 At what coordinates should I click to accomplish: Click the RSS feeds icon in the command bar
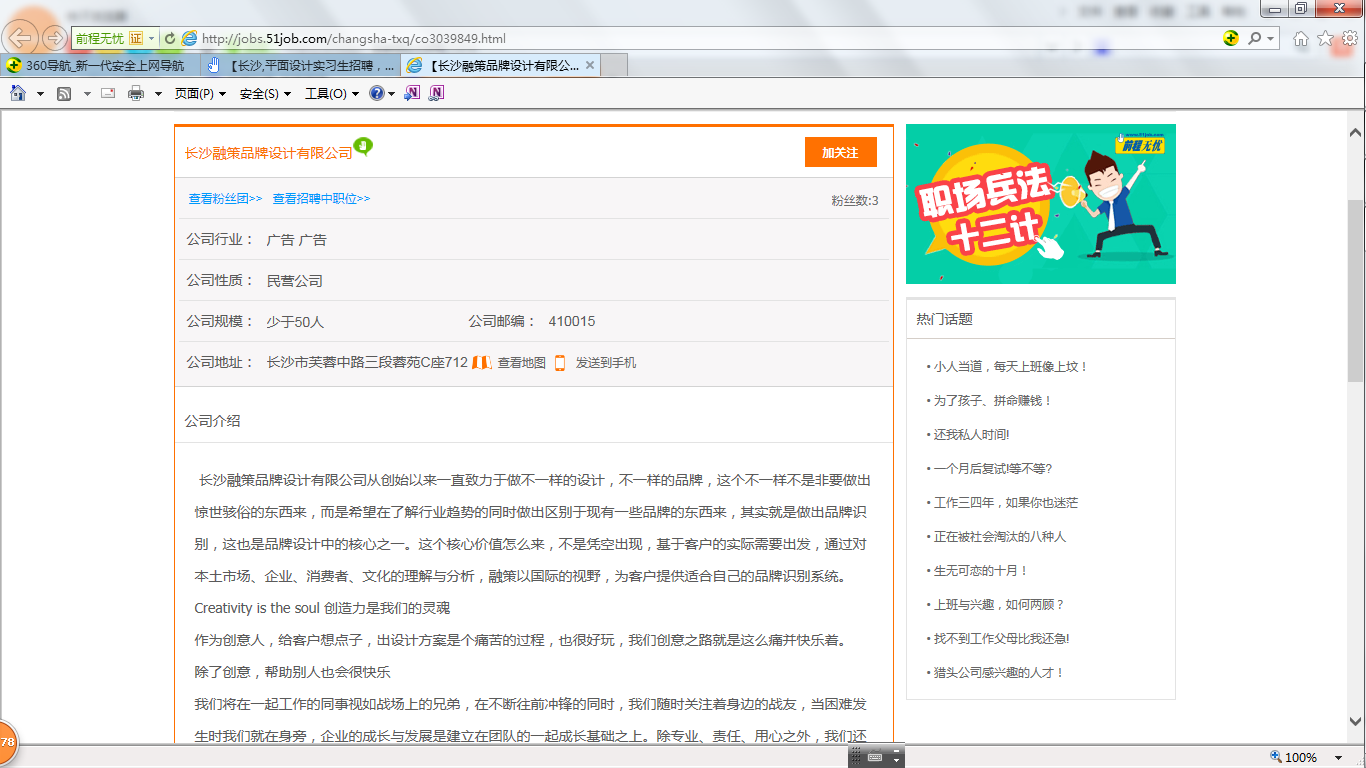tap(64, 93)
